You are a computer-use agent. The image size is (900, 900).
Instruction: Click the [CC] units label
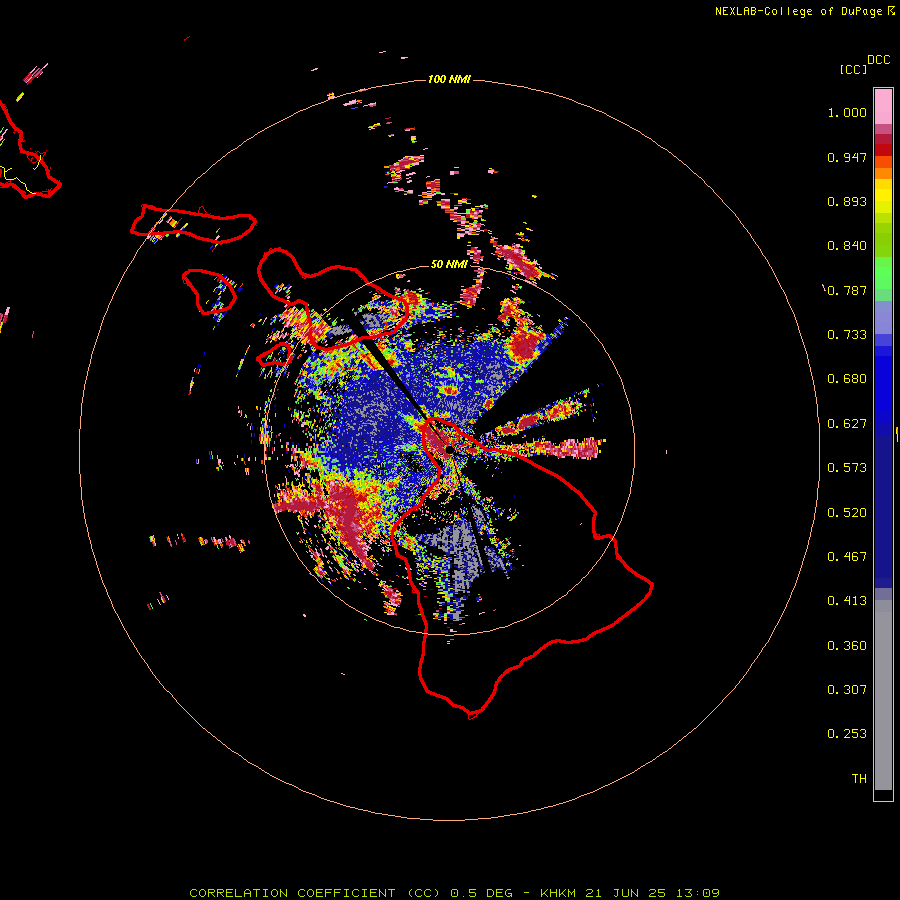click(x=853, y=69)
